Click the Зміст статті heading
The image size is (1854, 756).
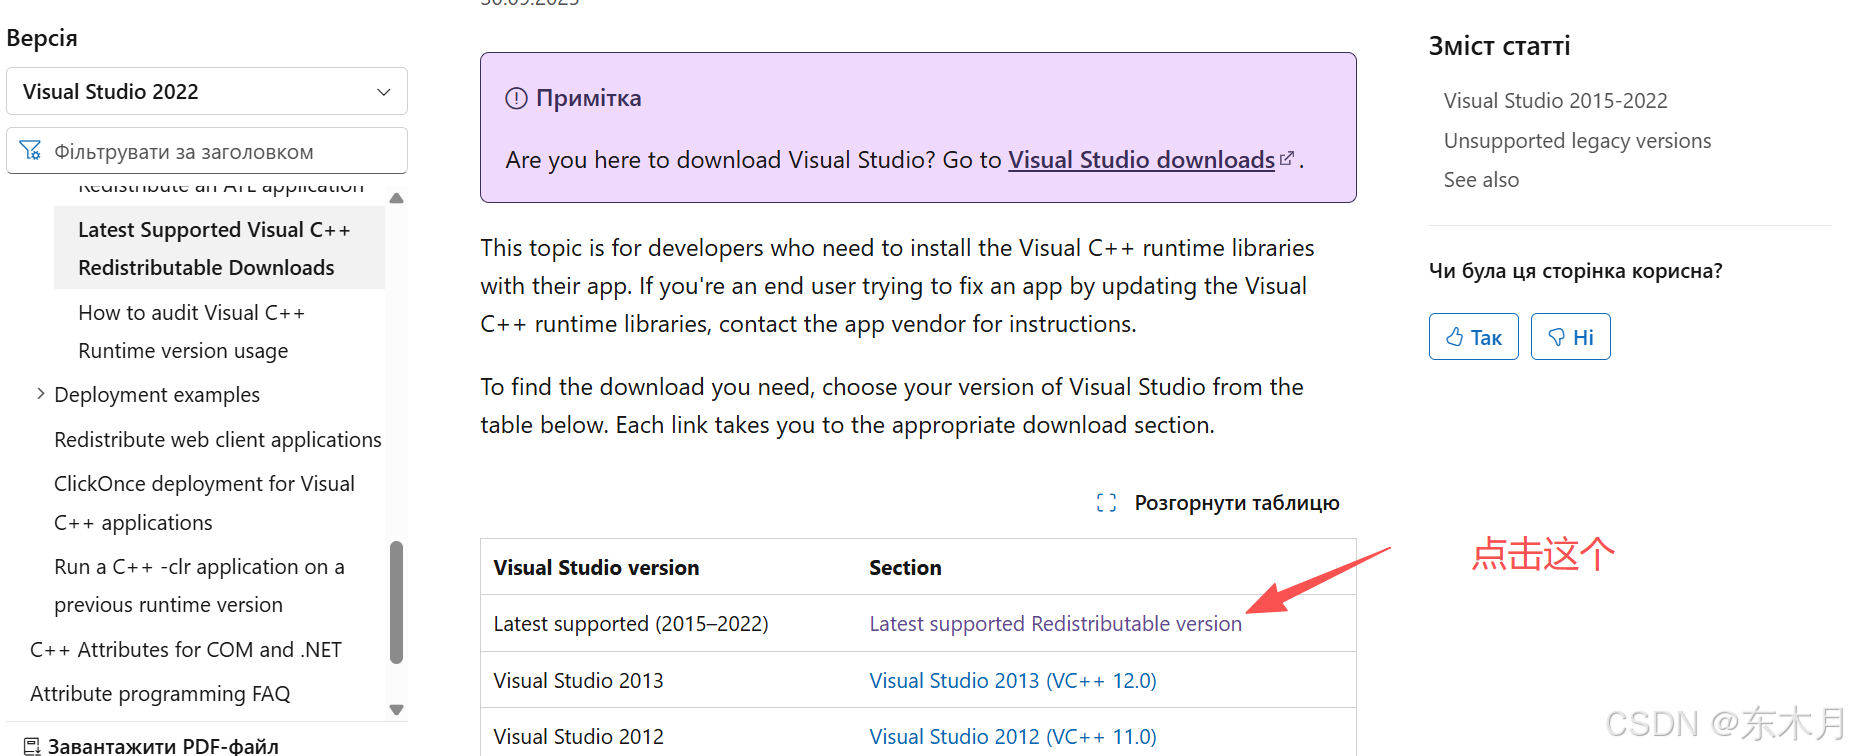pos(1499,46)
